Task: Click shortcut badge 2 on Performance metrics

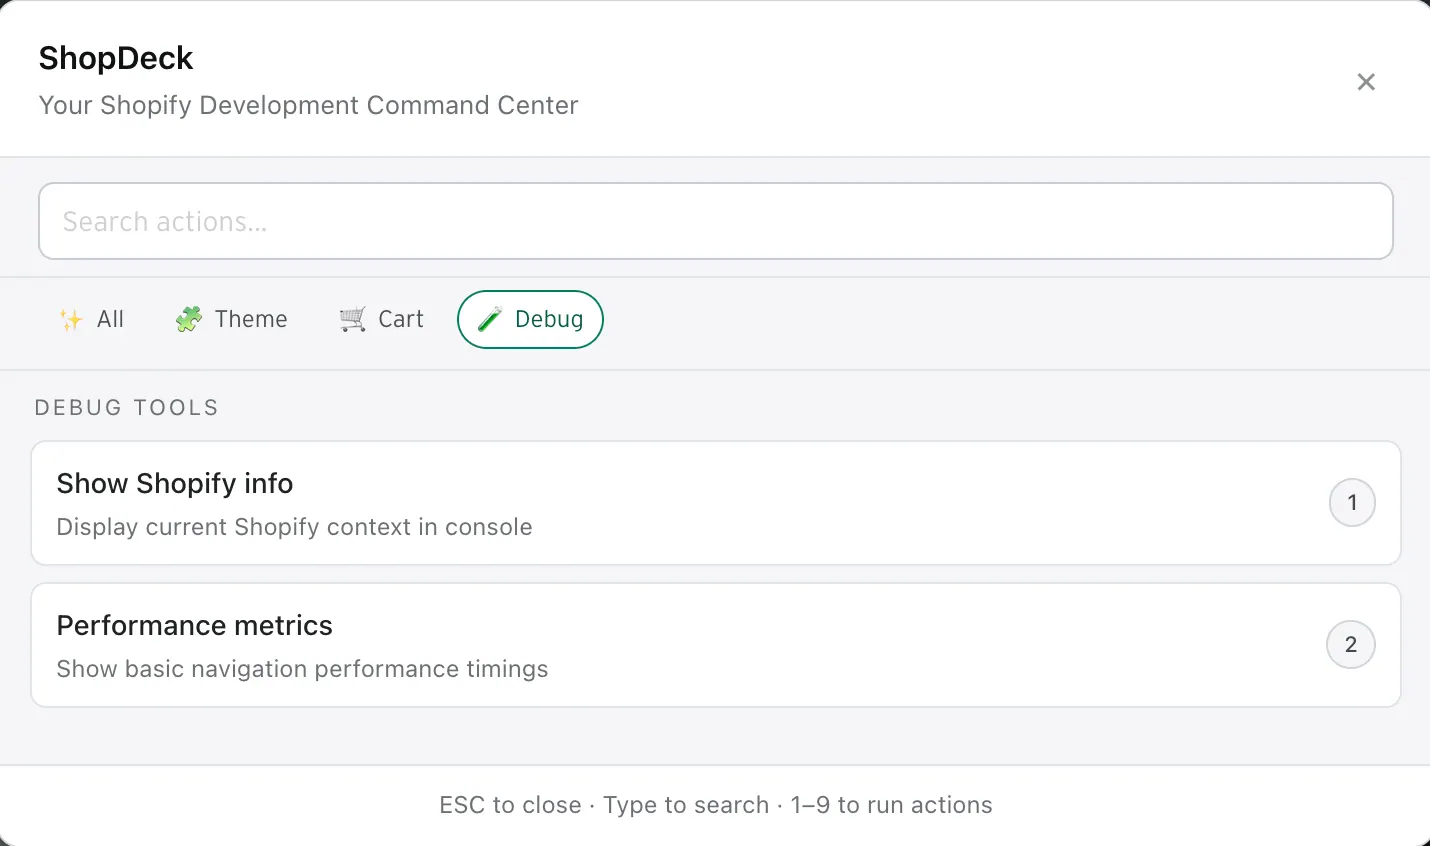Action: (x=1351, y=645)
